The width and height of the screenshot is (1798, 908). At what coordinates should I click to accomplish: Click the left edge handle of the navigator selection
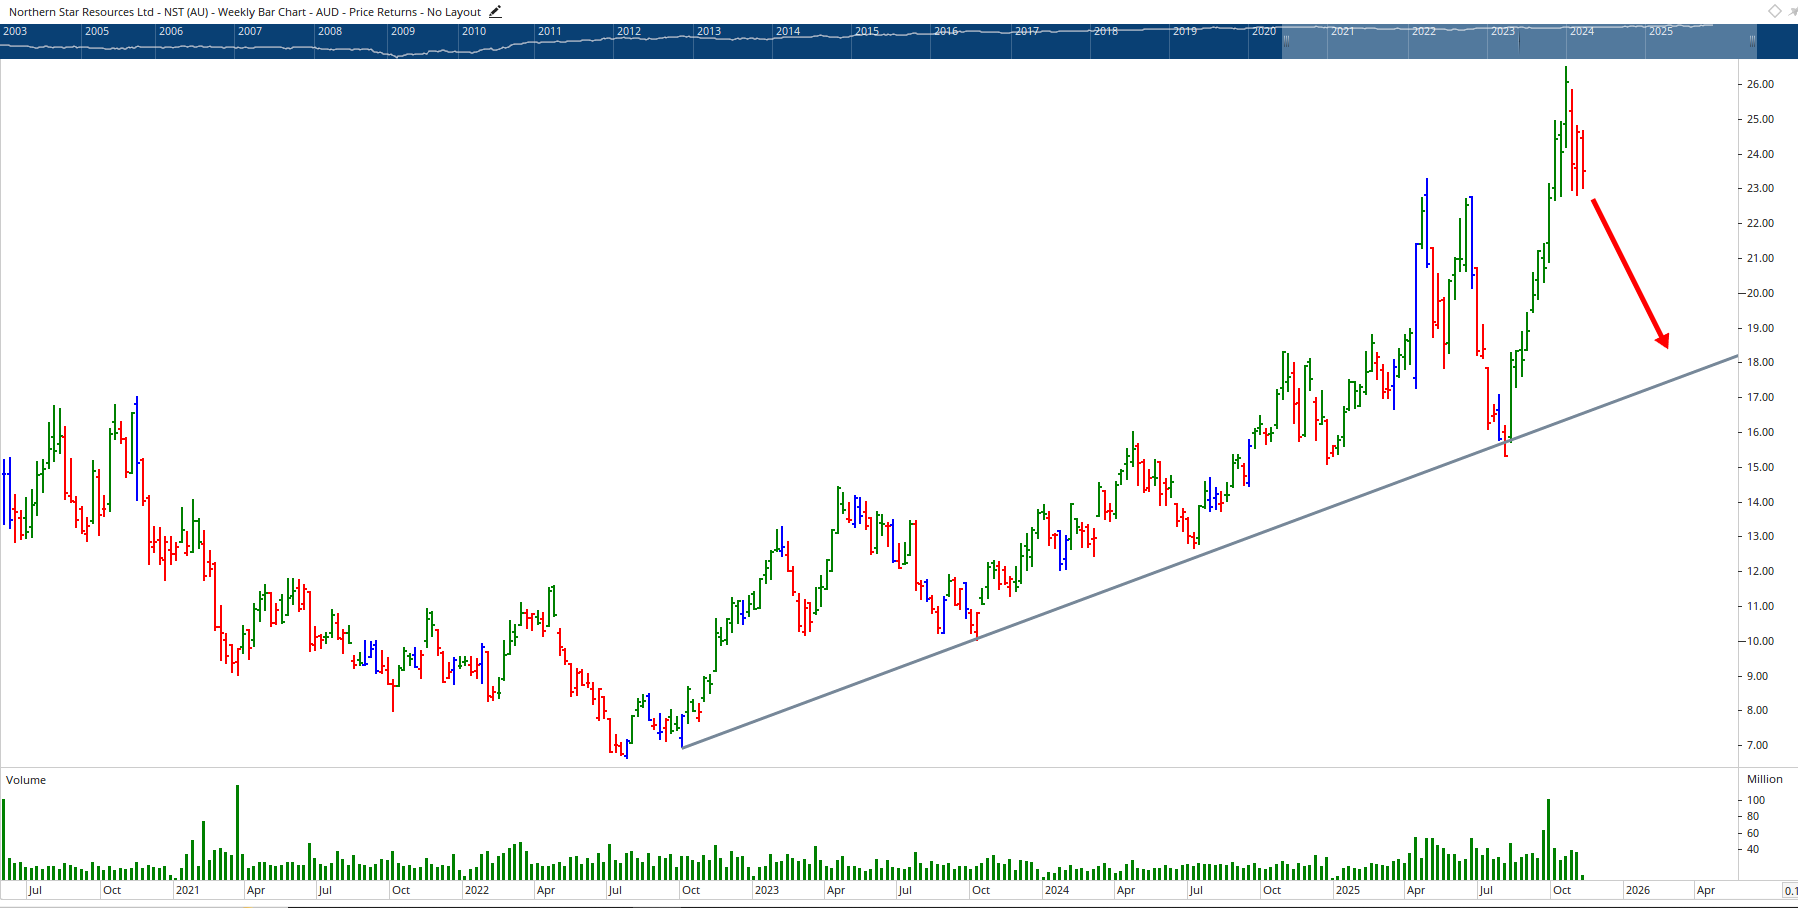1286,43
